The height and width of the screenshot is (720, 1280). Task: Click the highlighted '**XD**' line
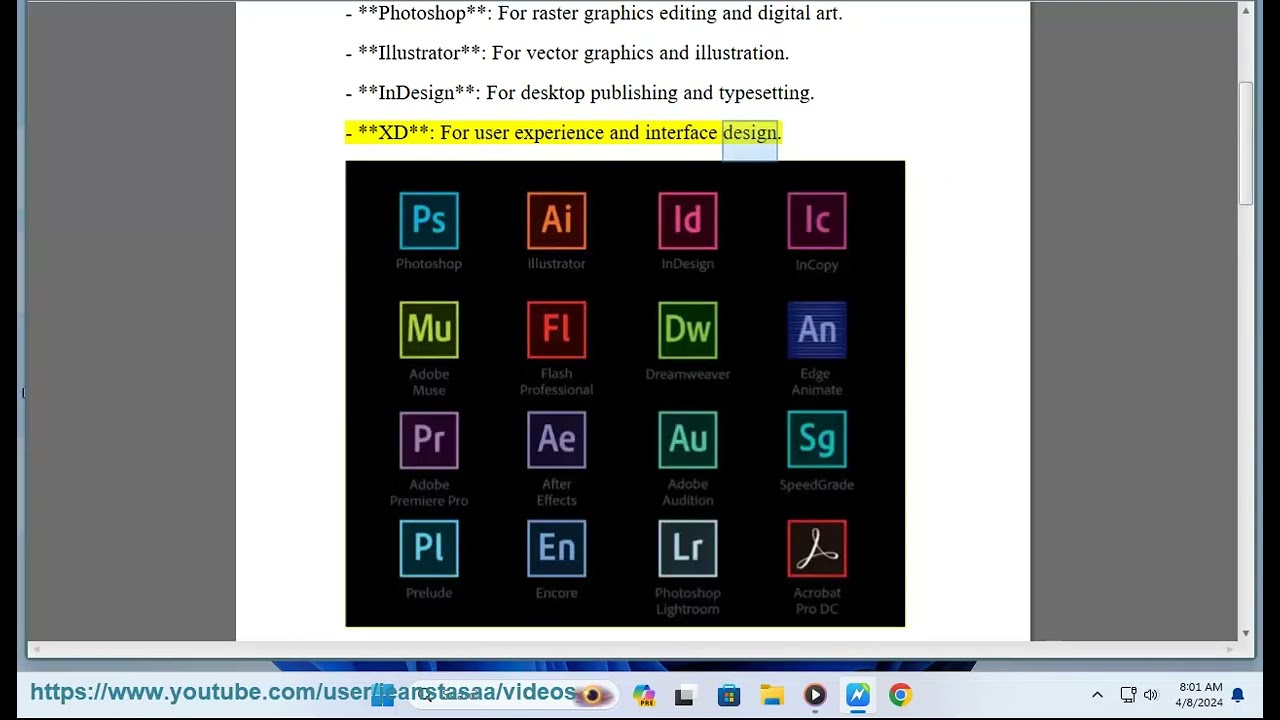tap(563, 133)
